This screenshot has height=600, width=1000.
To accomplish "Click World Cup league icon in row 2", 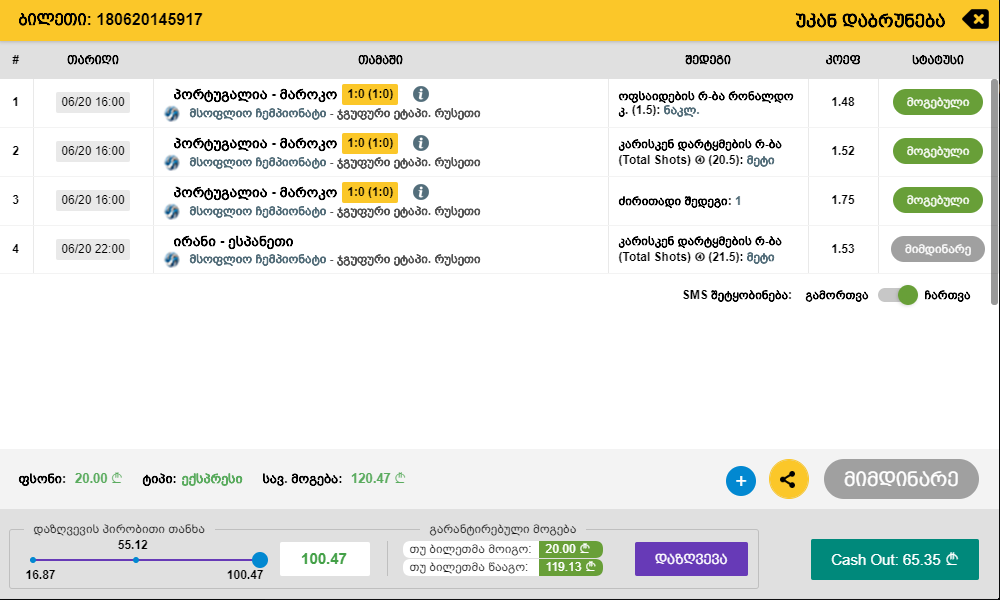I will point(172,163).
